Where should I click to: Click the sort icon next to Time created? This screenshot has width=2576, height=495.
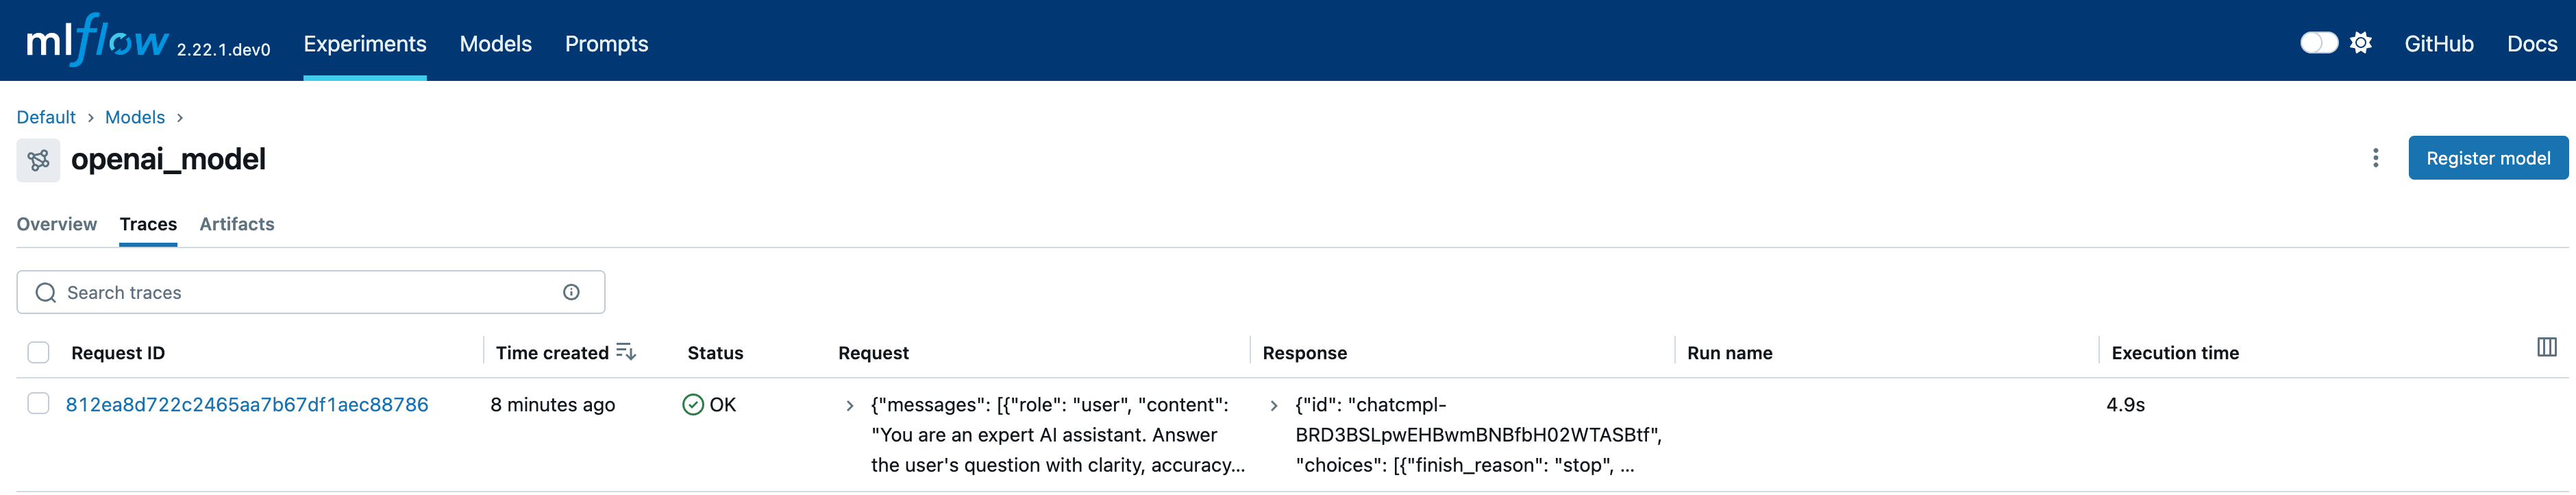coord(626,351)
